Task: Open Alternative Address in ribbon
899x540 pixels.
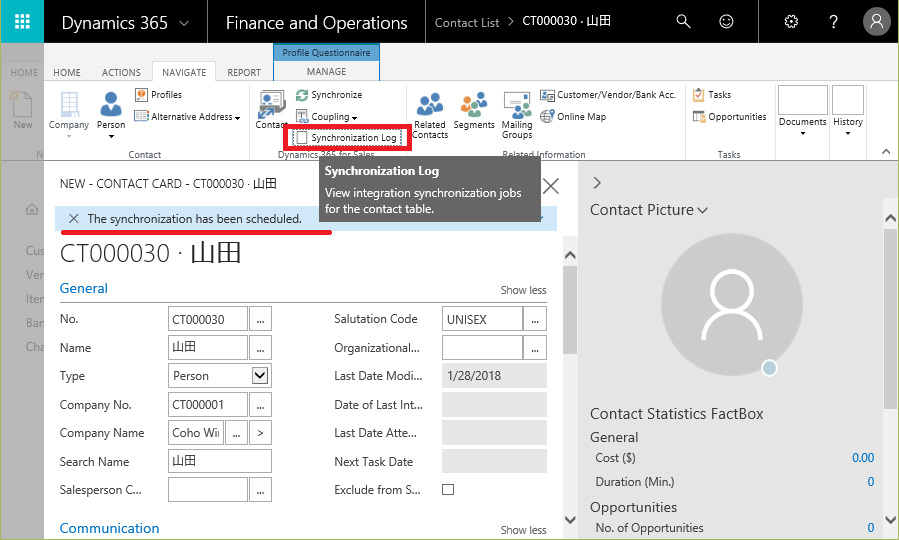Action: coord(187,116)
